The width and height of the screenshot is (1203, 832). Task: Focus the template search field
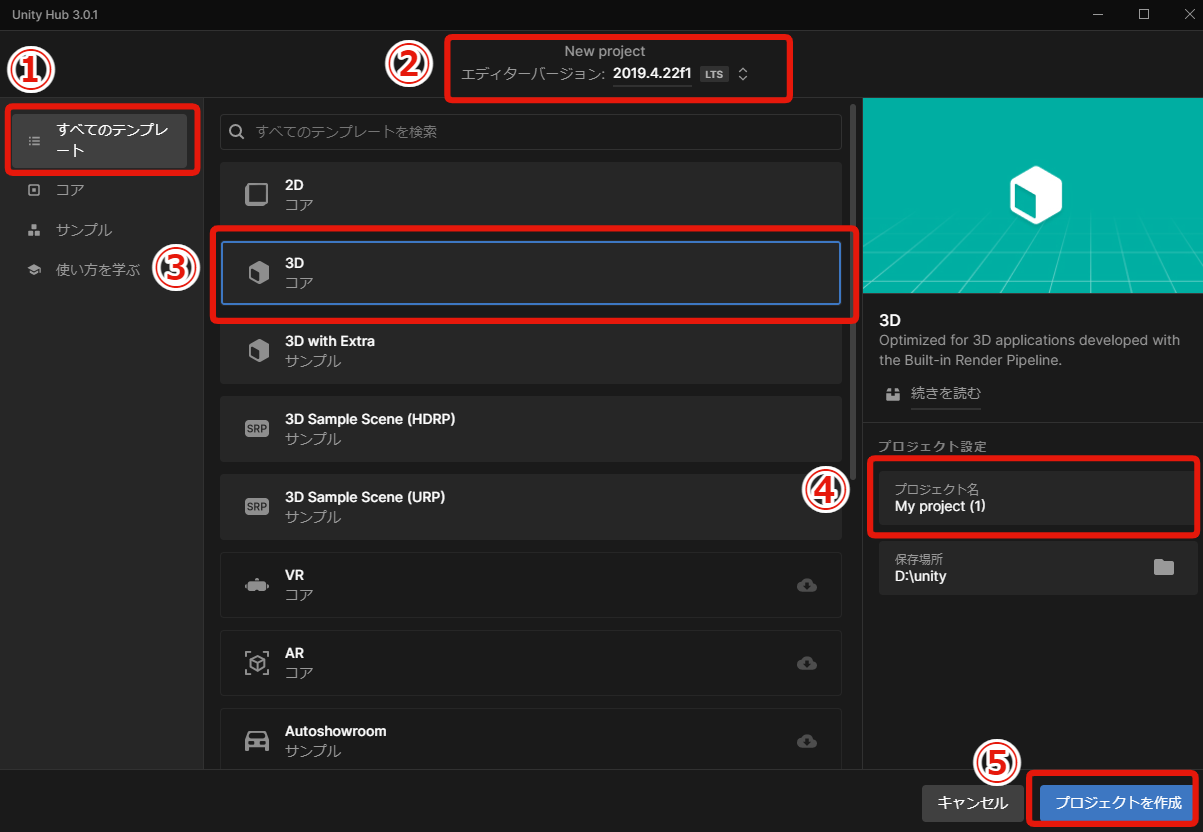pos(531,131)
